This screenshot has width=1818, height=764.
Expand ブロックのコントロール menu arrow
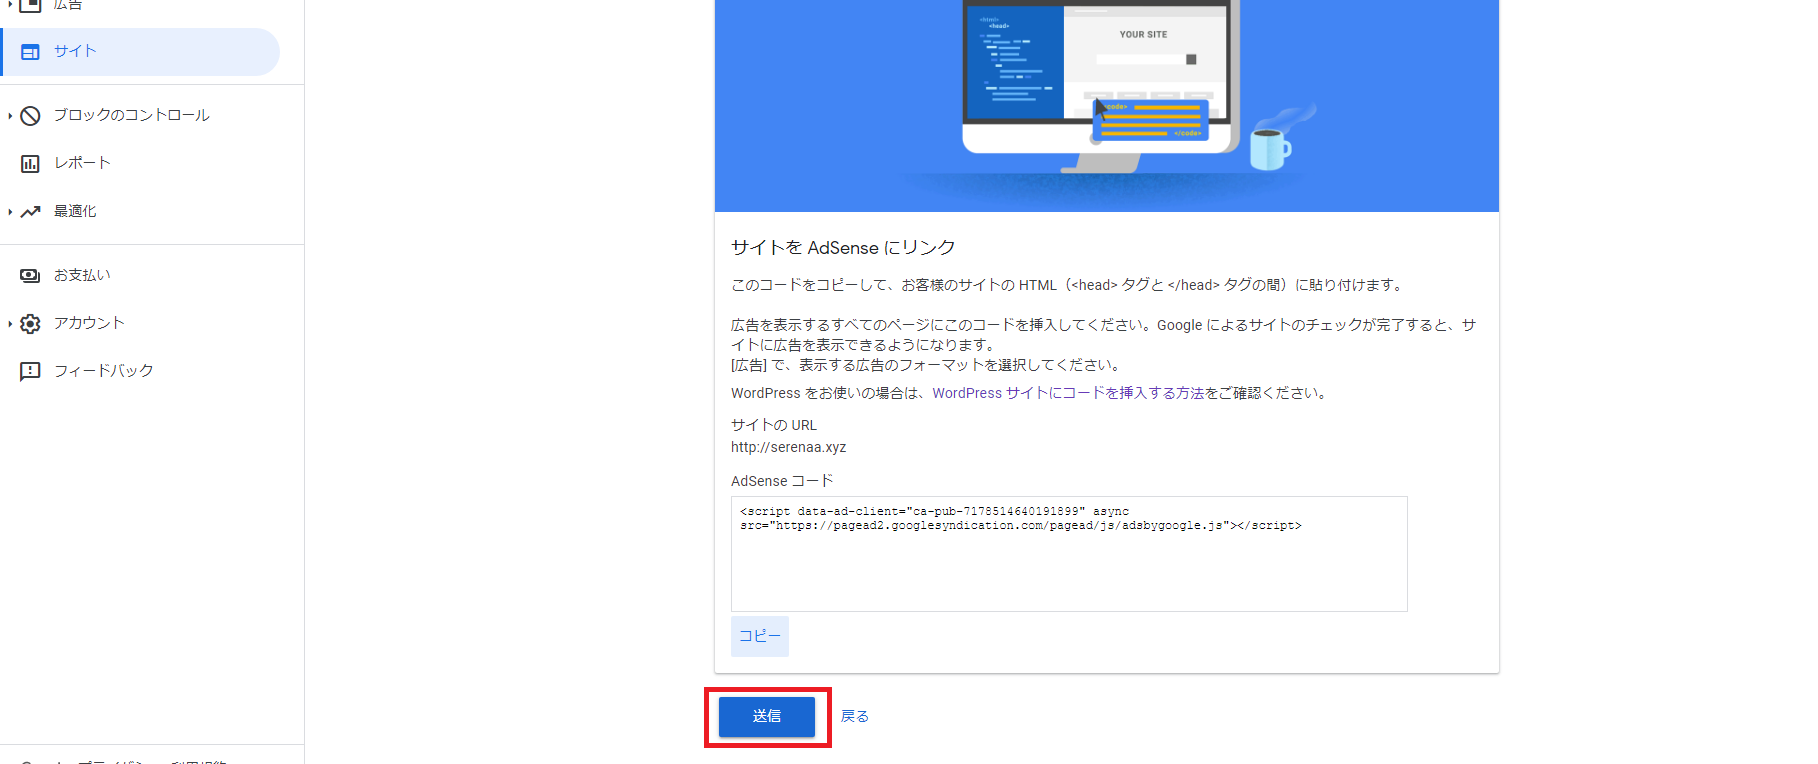point(10,115)
